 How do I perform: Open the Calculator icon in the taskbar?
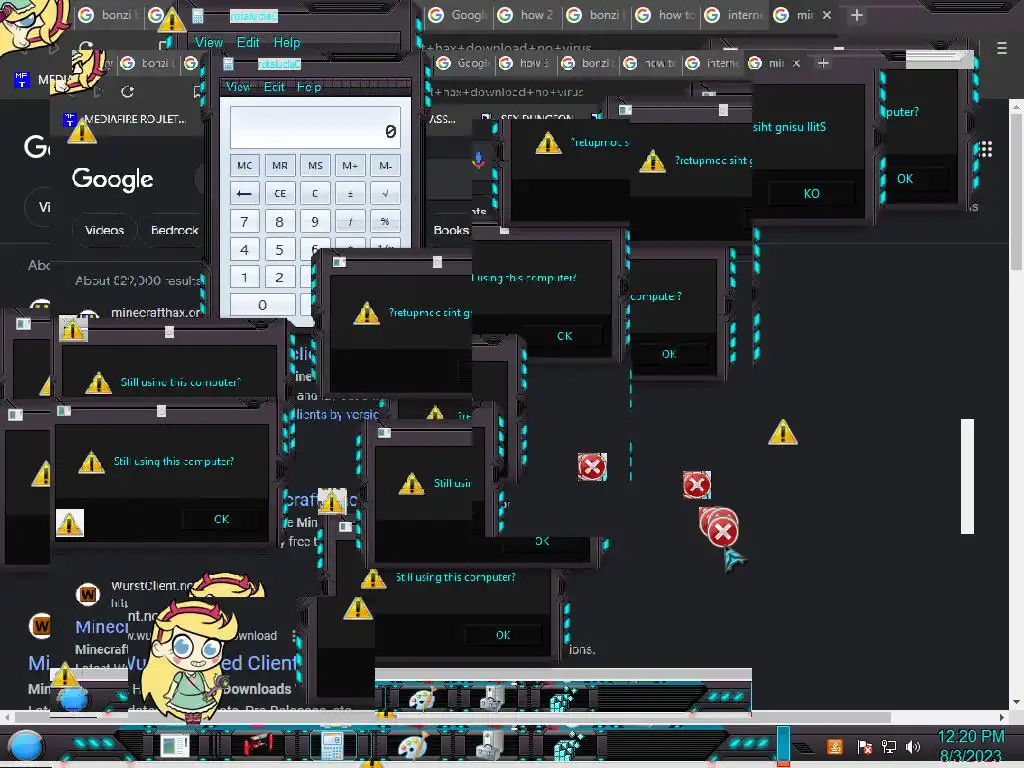332,745
